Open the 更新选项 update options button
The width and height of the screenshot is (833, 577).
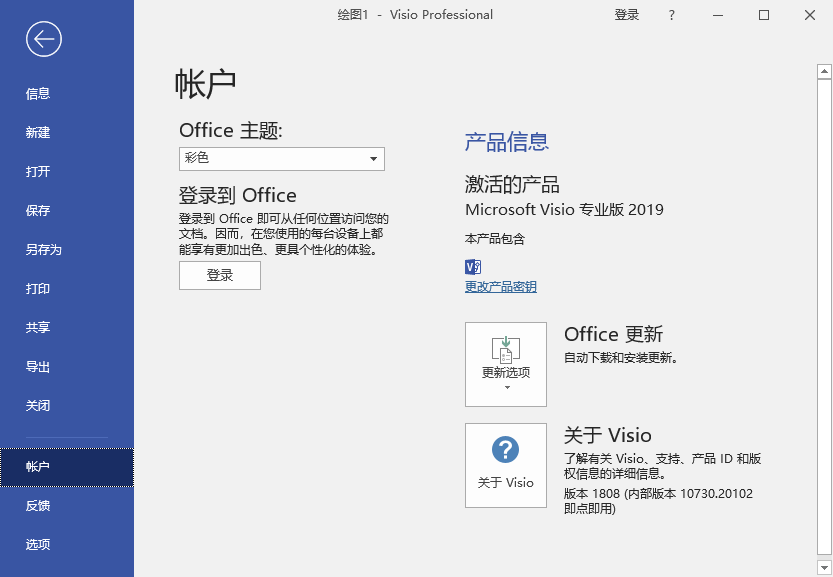coord(505,364)
